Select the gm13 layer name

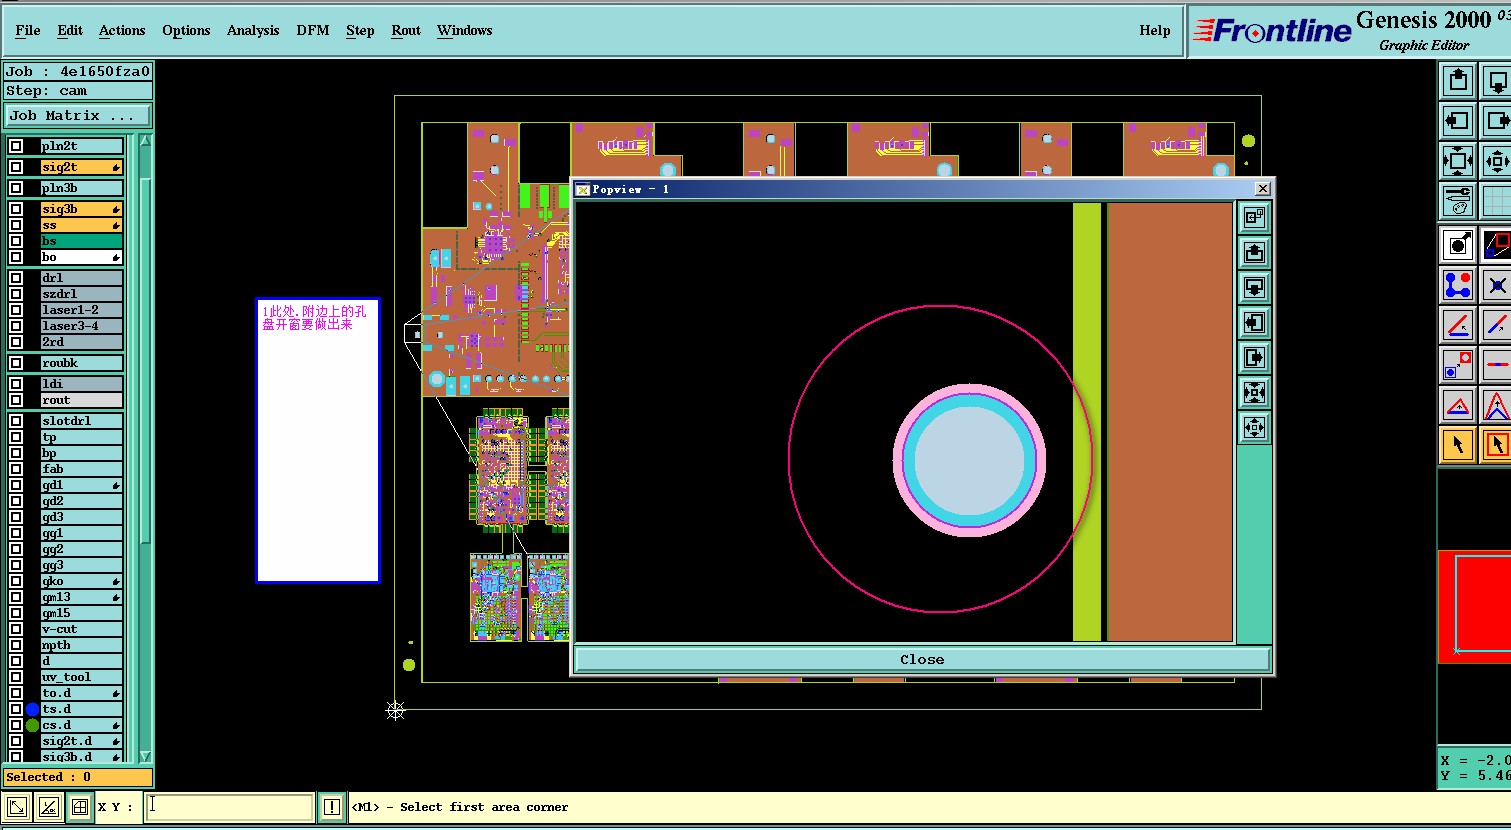pos(81,597)
